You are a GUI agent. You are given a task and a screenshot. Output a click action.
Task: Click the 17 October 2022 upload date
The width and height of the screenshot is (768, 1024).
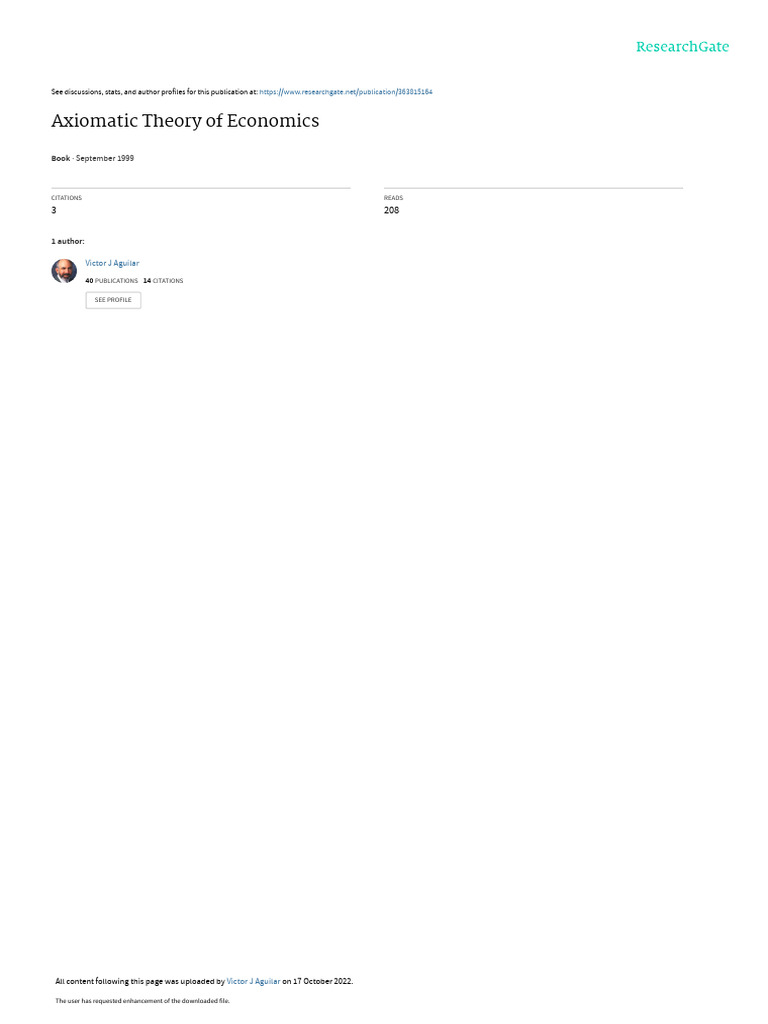pyautogui.click(x=323, y=981)
